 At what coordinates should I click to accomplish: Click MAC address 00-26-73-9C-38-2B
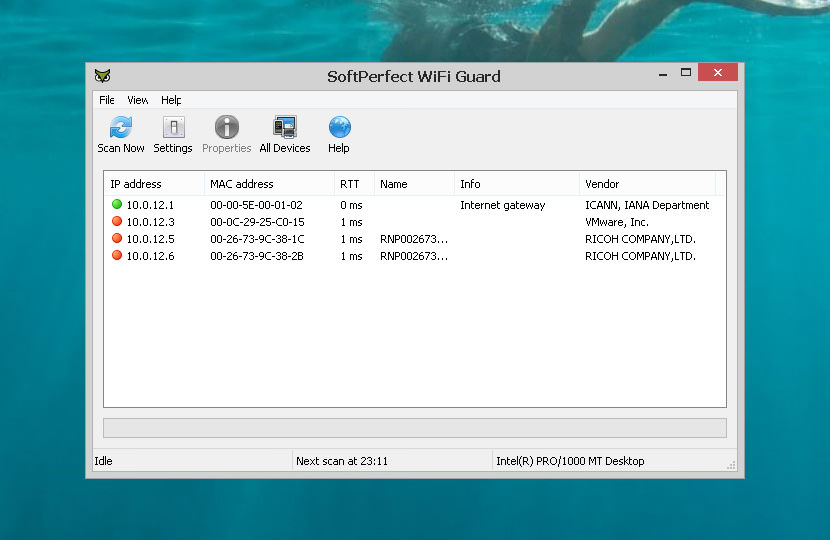coord(257,256)
